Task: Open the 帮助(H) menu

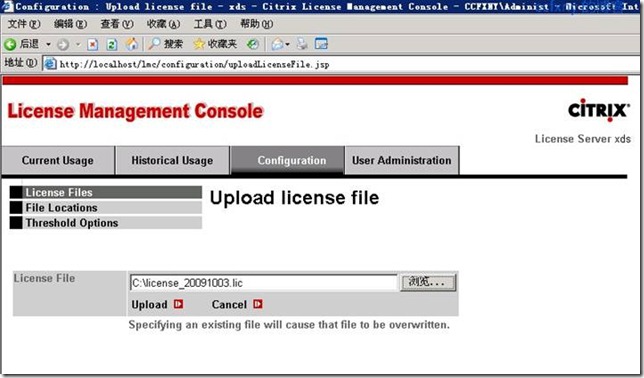Action: tap(256, 24)
